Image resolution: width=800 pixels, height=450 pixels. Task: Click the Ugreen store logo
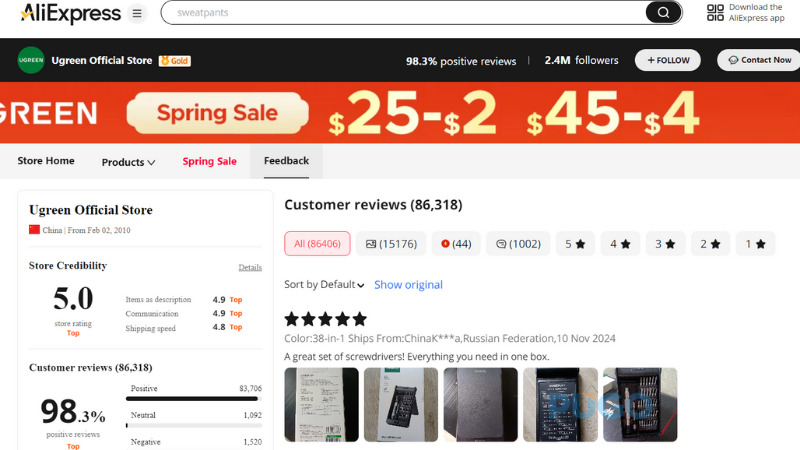(x=31, y=60)
